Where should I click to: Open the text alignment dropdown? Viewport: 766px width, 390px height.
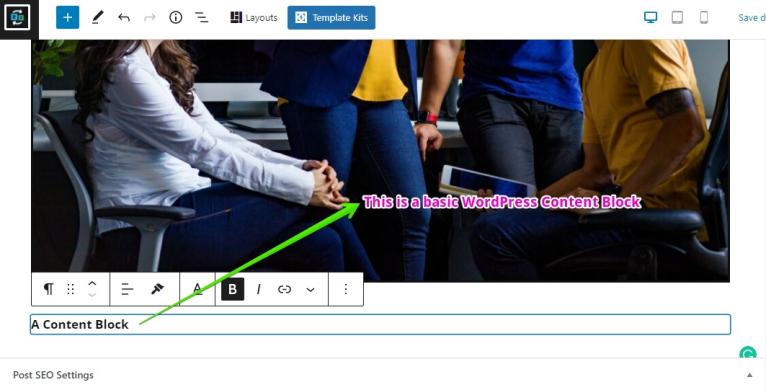[x=127, y=289]
